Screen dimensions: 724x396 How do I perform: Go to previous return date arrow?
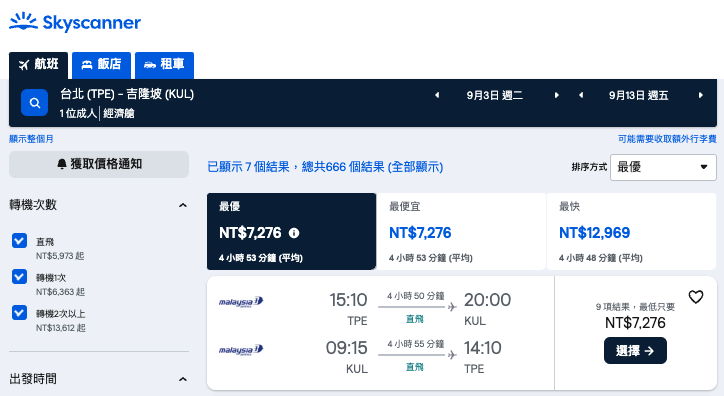coord(581,95)
